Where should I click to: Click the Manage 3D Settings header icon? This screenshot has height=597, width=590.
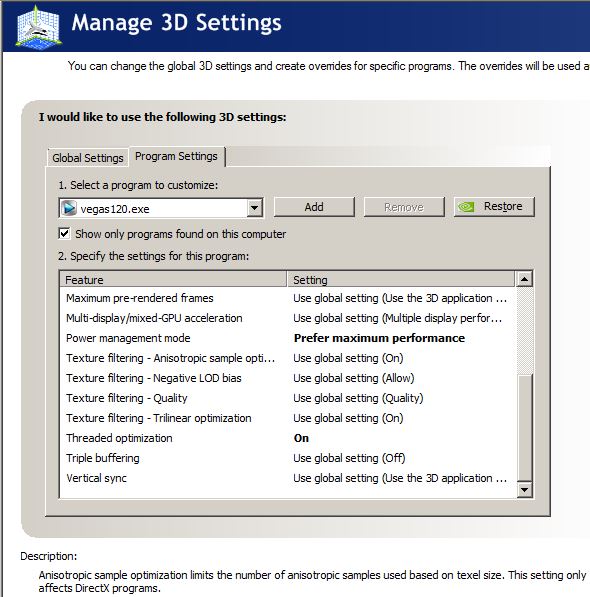tap(38, 27)
